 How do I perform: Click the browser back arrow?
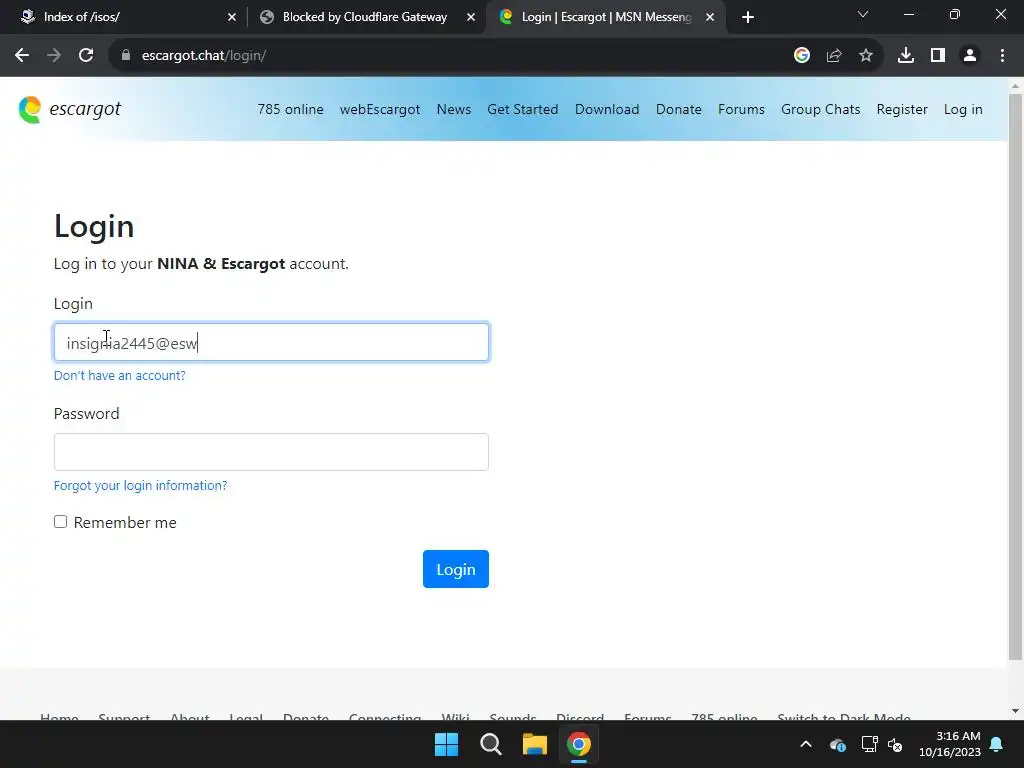(x=22, y=56)
